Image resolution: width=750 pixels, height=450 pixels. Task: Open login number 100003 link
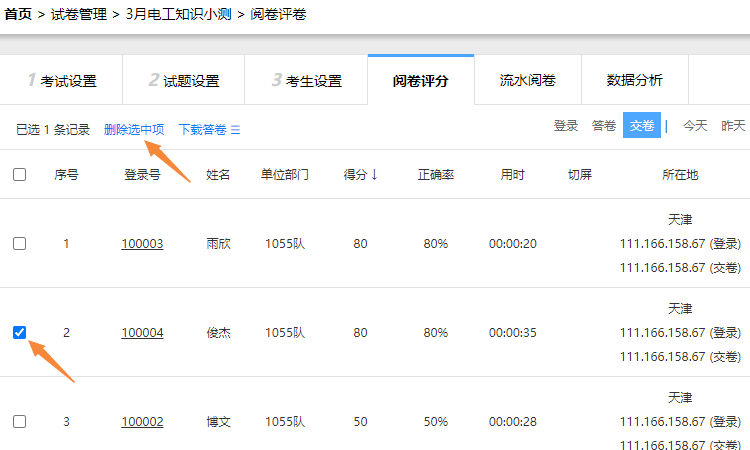(142, 244)
